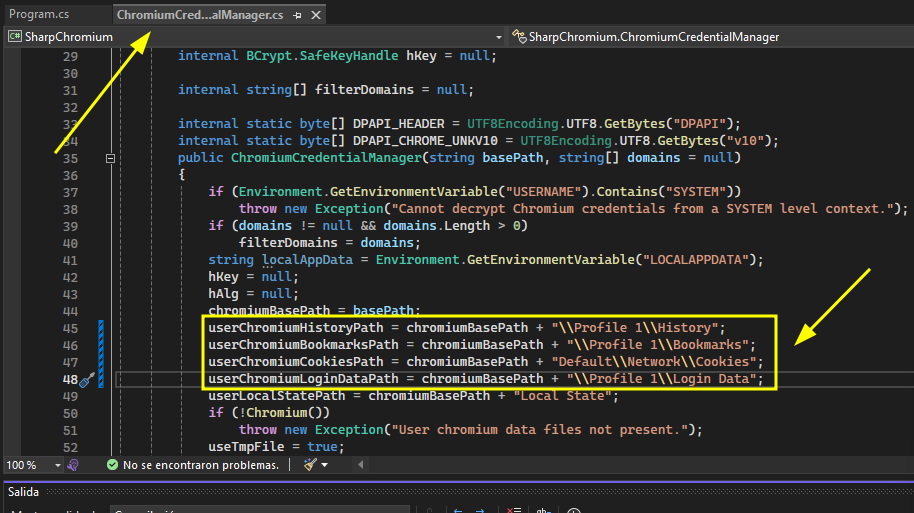
Task: Click the "Default\\Network\\Cookies" string
Action: pyautogui.click(x=653, y=362)
